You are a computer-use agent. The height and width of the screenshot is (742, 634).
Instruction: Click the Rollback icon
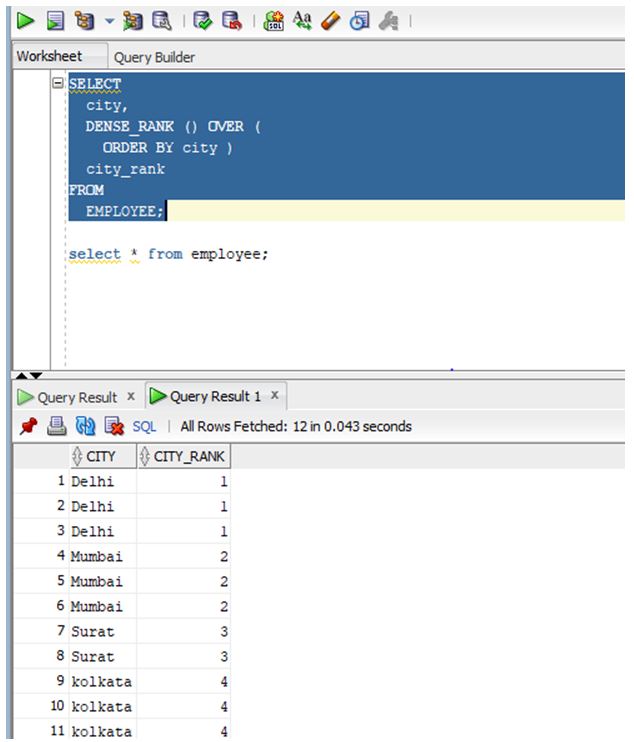pos(232,21)
